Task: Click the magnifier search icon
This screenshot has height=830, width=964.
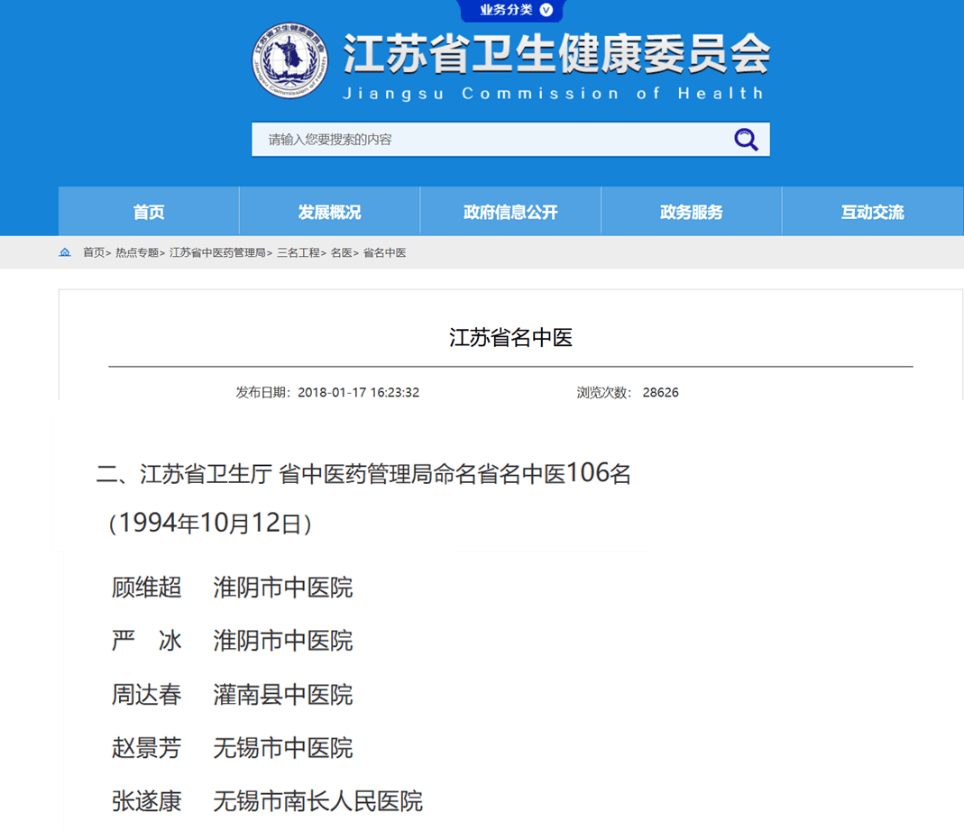Action: tap(745, 140)
